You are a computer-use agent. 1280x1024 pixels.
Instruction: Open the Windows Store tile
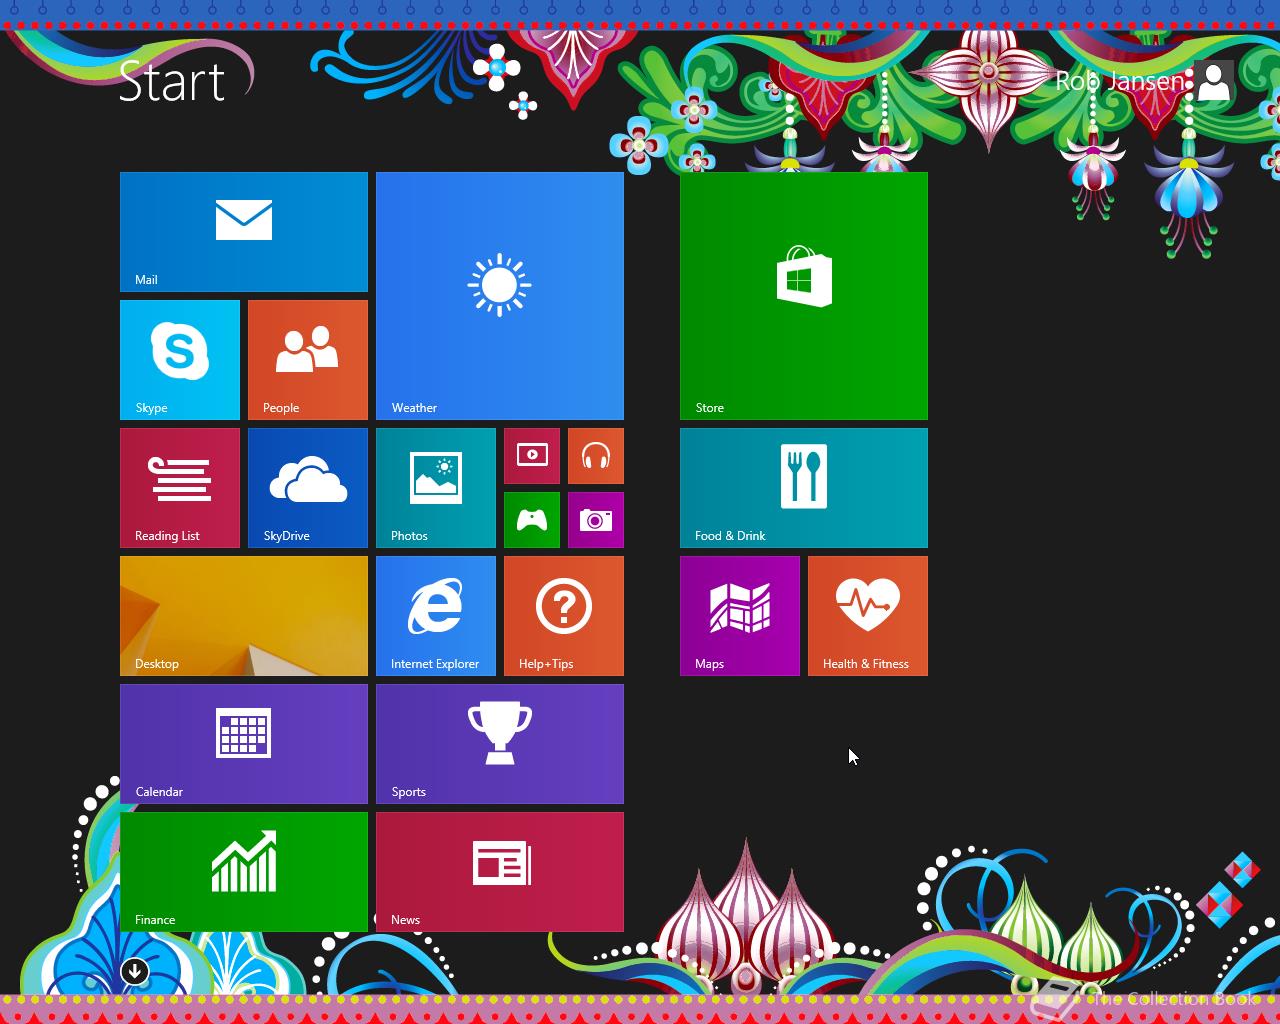(804, 296)
